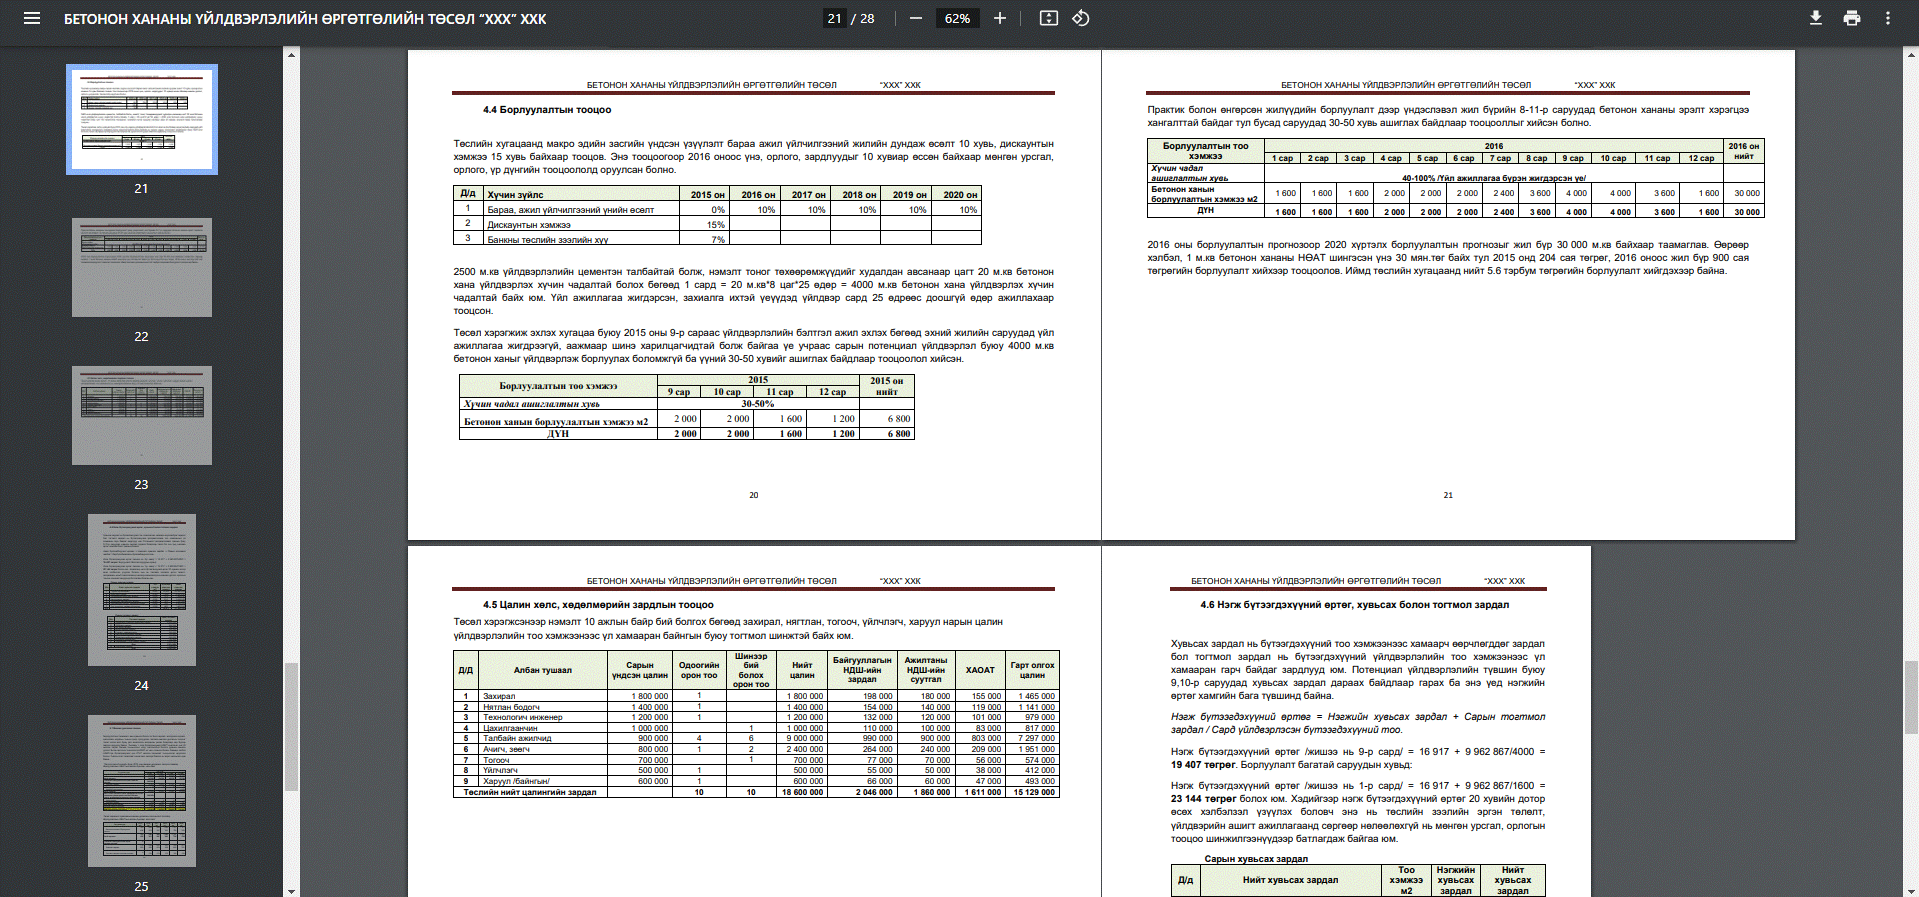
Task: Click page number 20 footer
Action: tap(754, 495)
